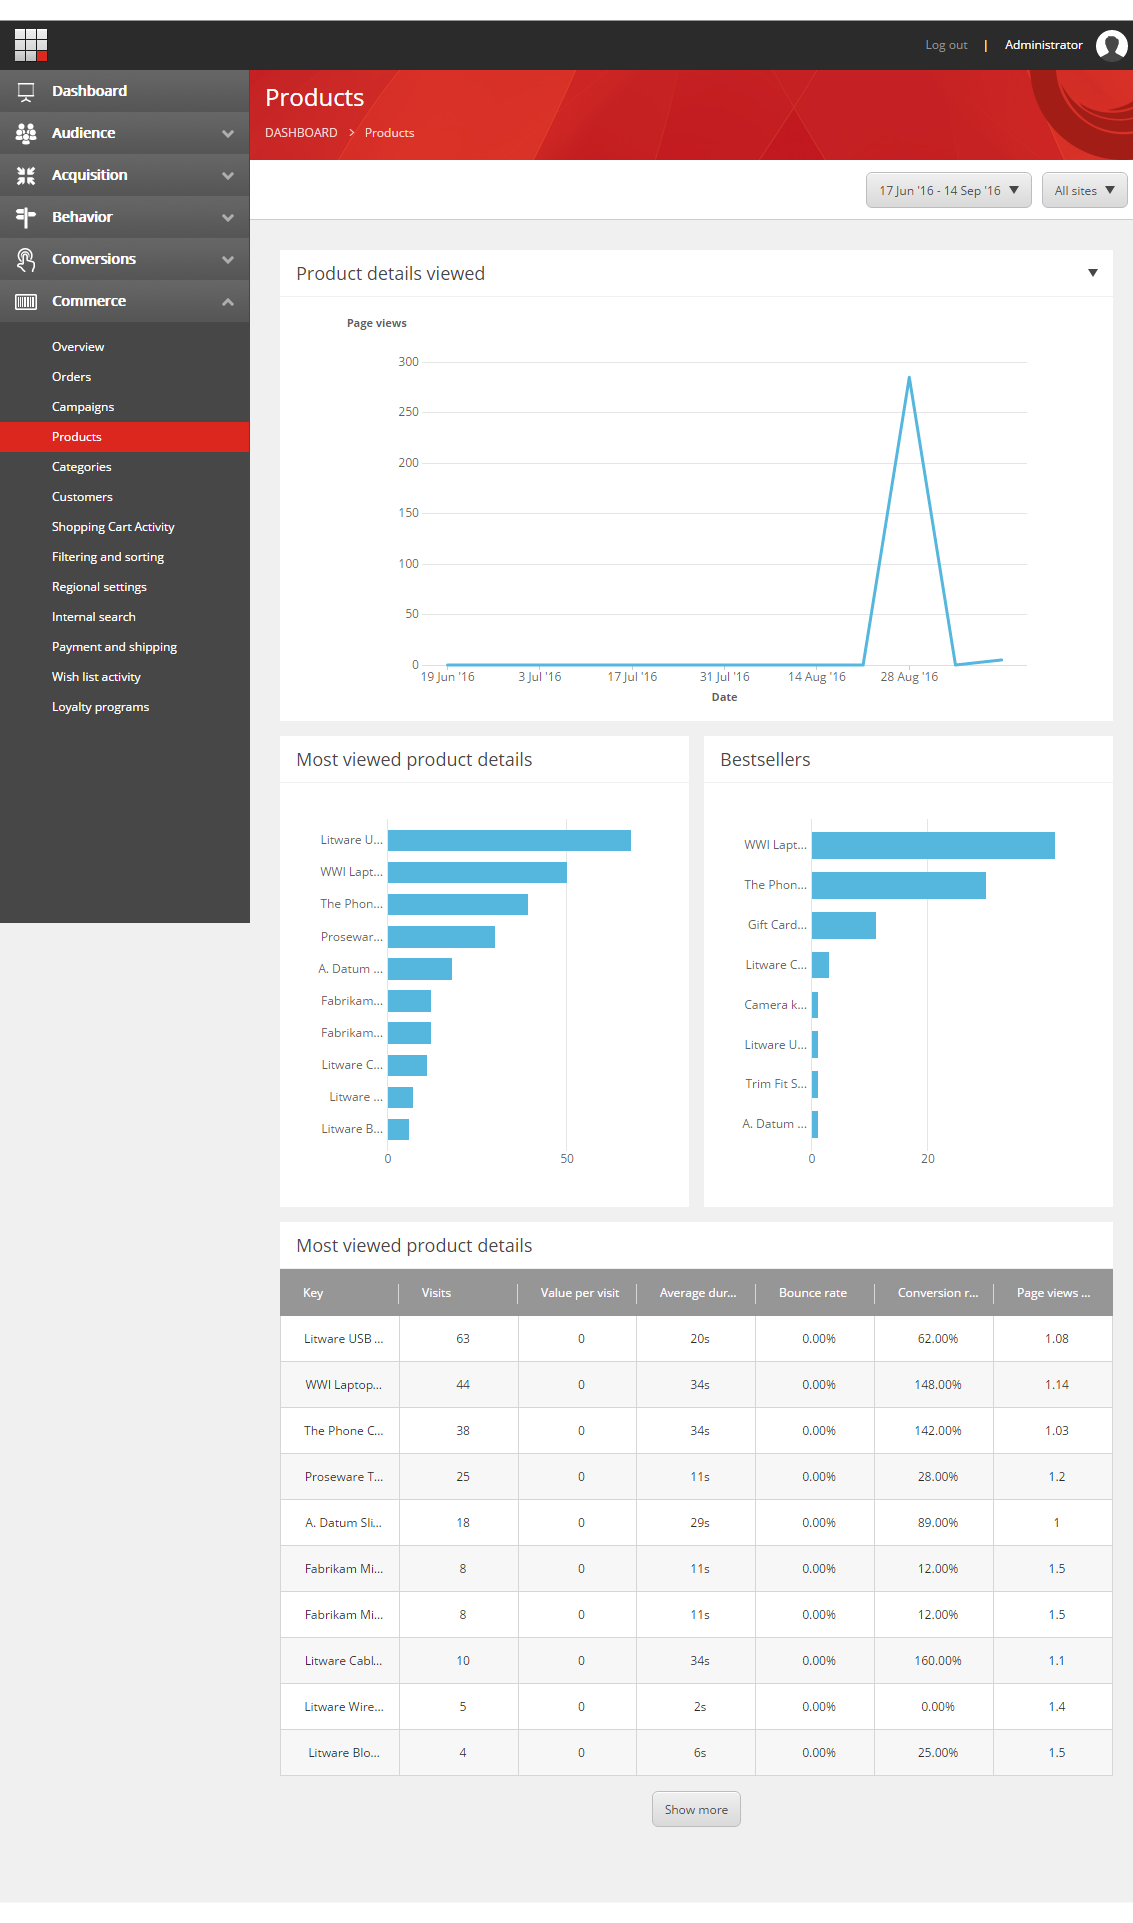Click the Audience people icon

point(26,133)
